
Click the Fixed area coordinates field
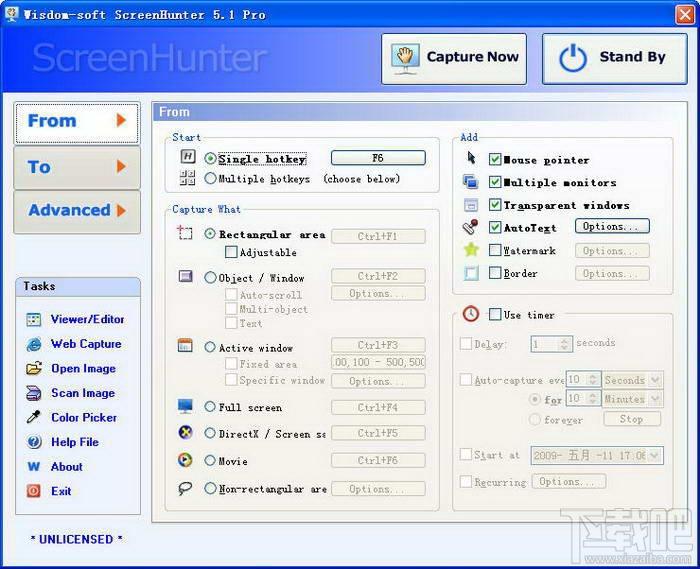tap(378, 362)
